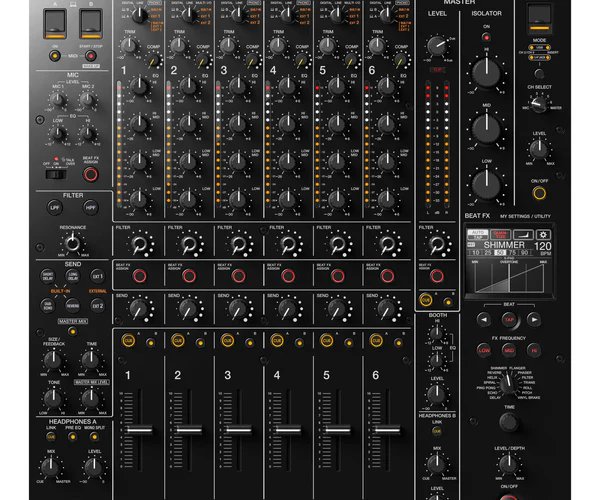600x500 pixels.
Task: Assign Beat FX to channel 2
Action: (189, 275)
